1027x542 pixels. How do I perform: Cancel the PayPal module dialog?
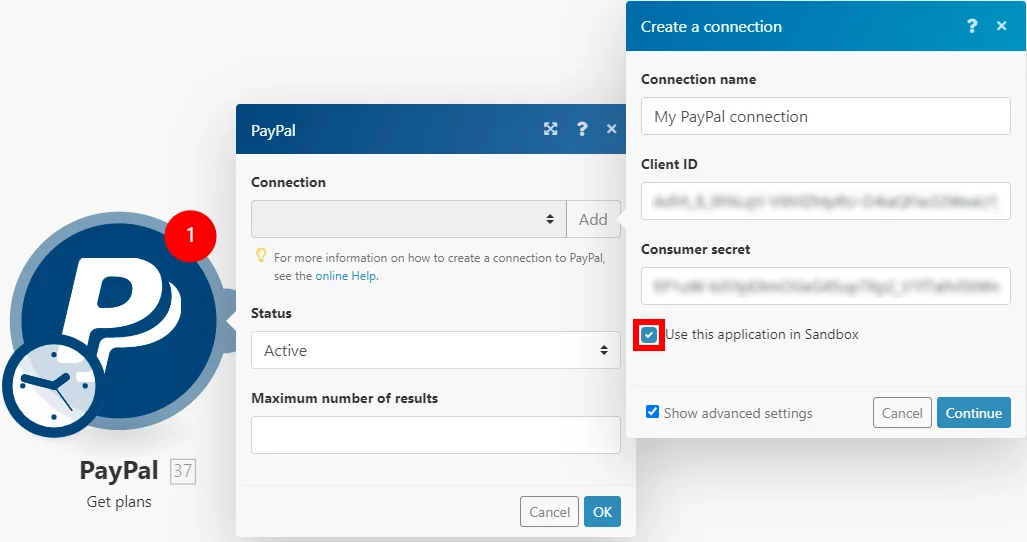click(550, 512)
